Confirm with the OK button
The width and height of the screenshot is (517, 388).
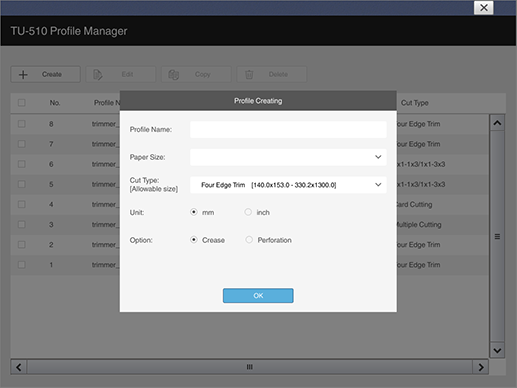[x=258, y=296]
